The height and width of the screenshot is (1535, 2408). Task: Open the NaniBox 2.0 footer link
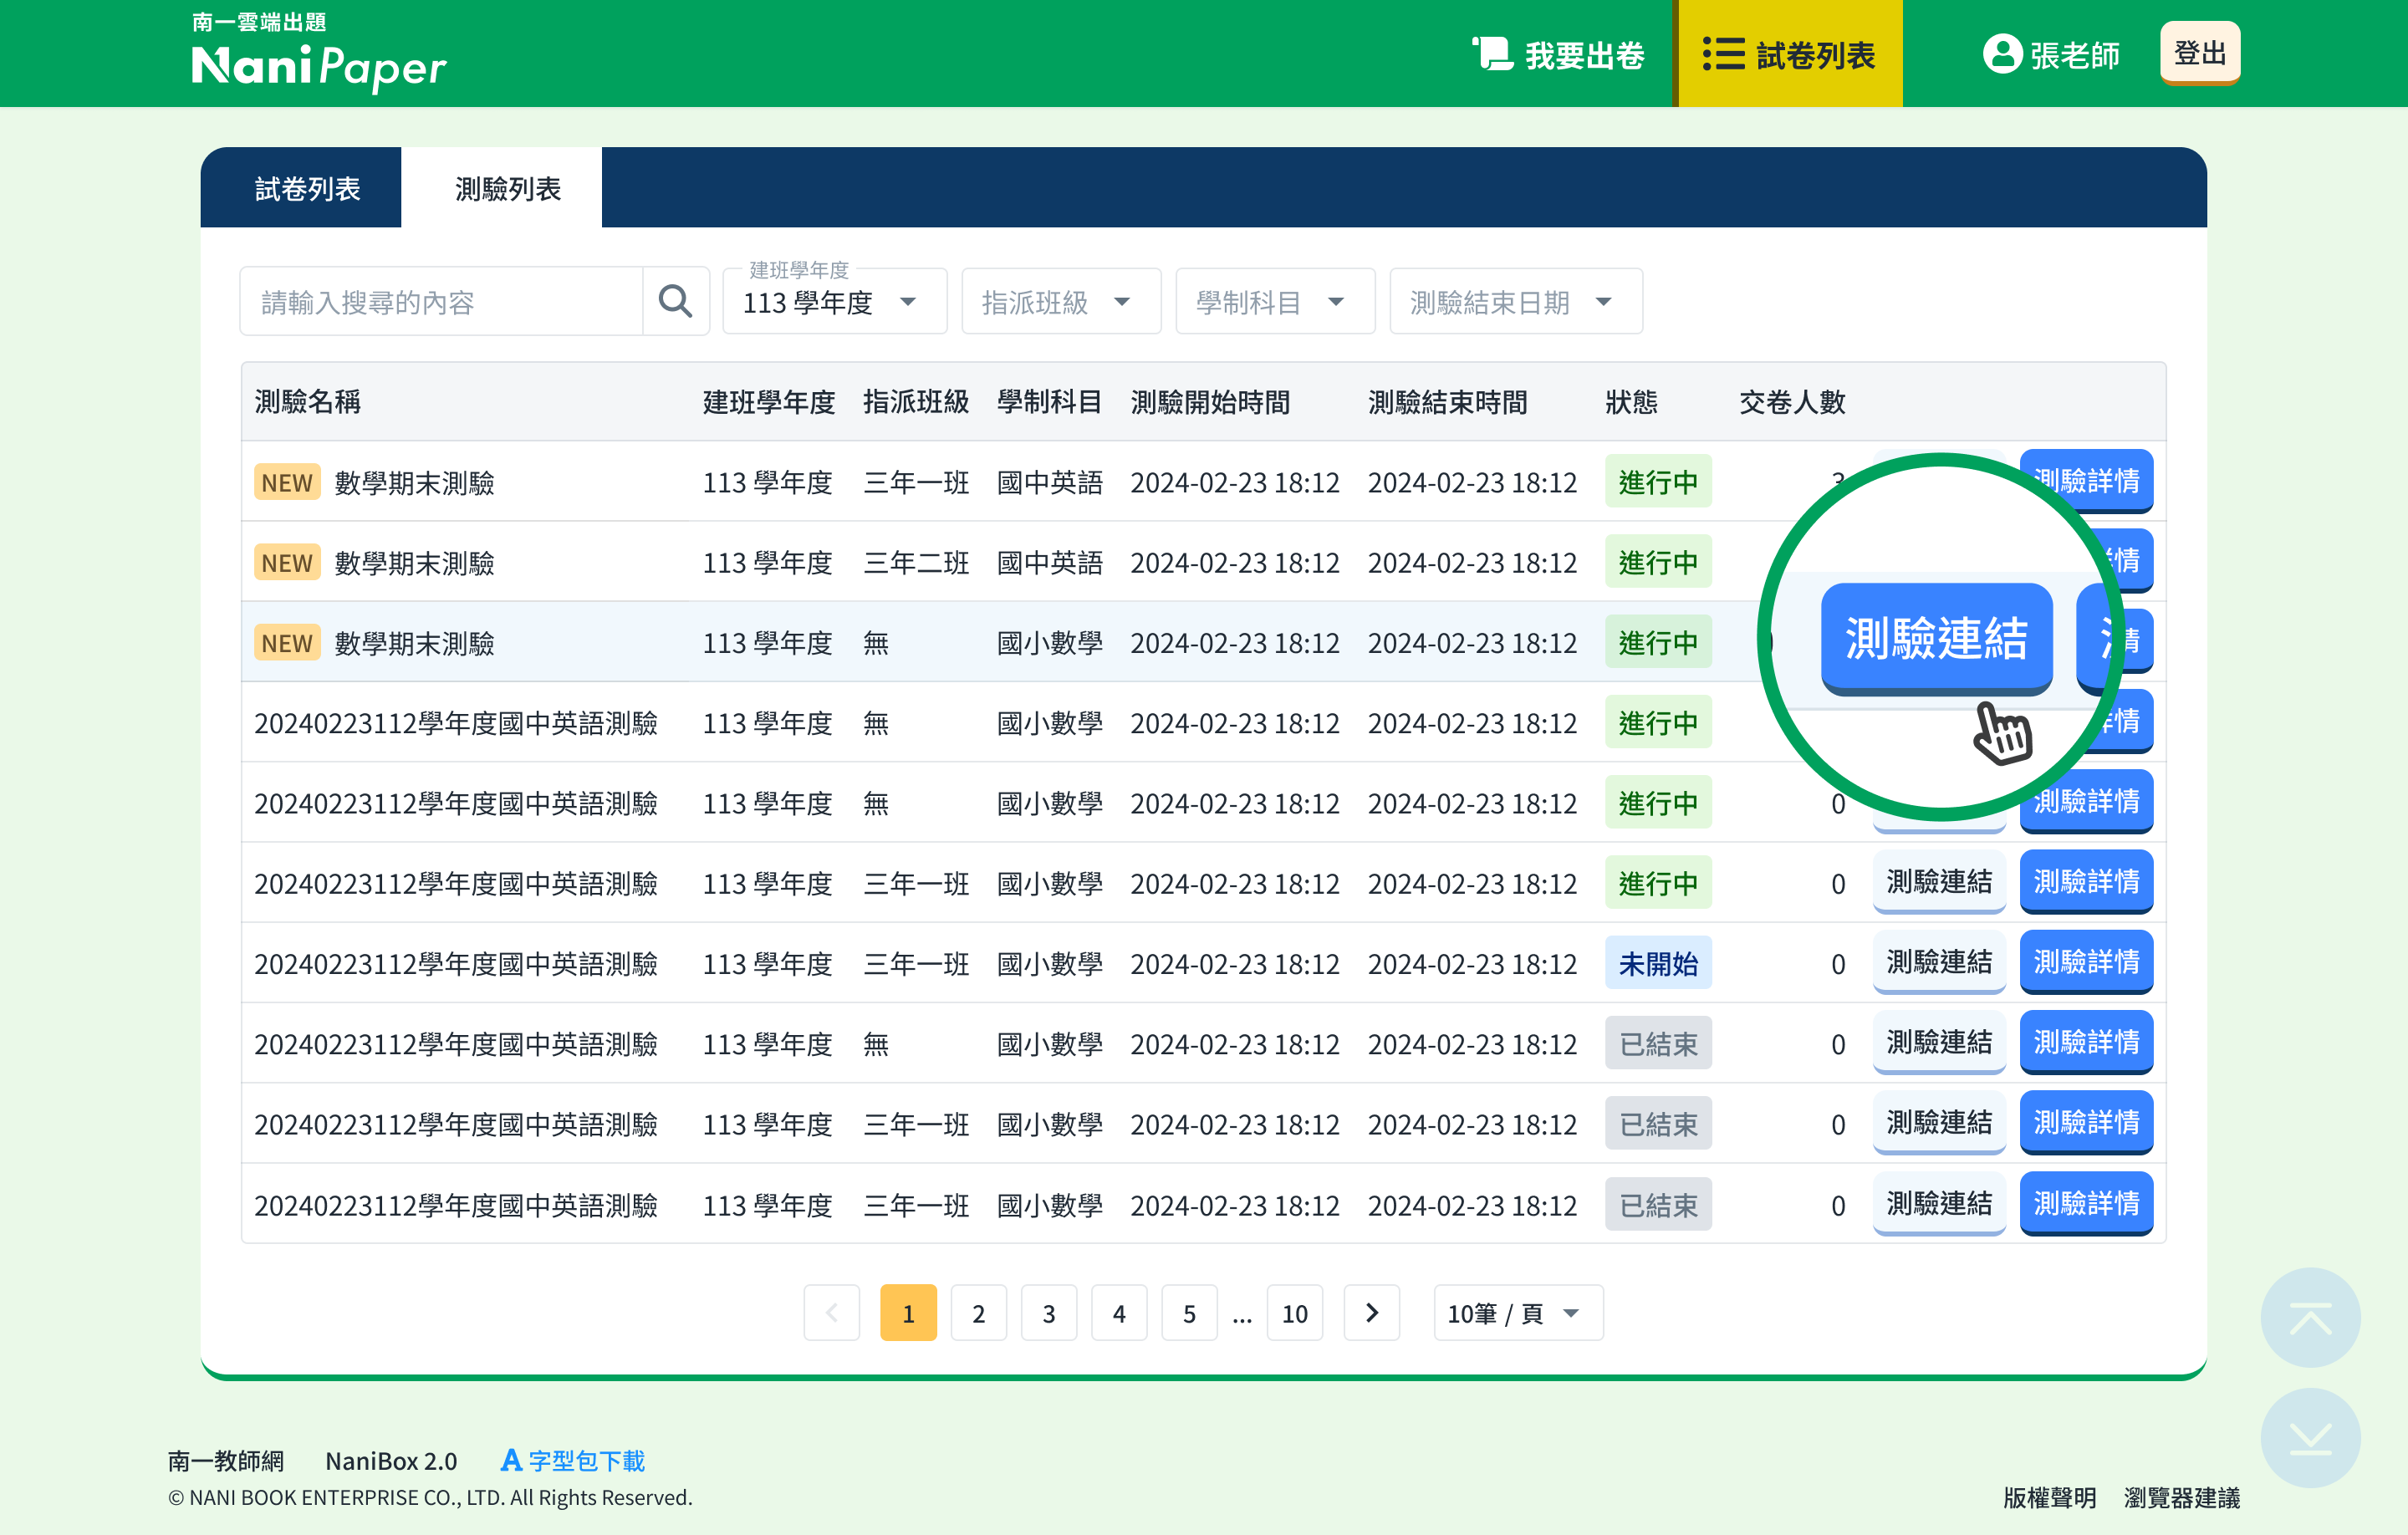point(391,1460)
